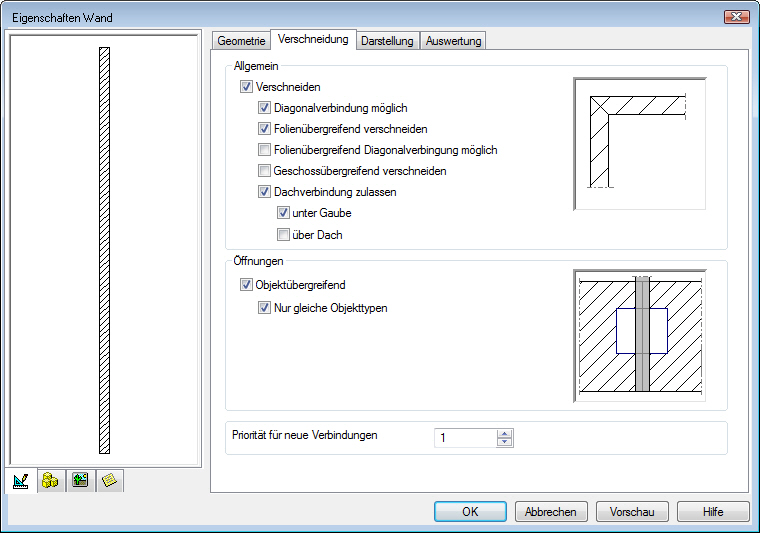
Task: Decrease priority with spinner down arrow
Action: [505, 442]
